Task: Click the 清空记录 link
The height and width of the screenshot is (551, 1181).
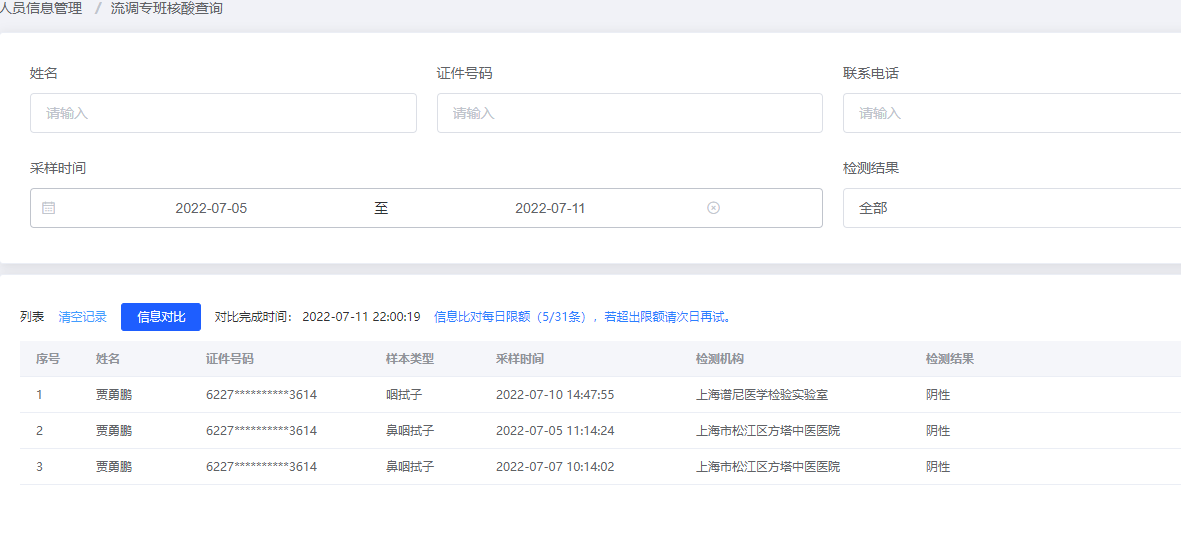Action: point(83,317)
